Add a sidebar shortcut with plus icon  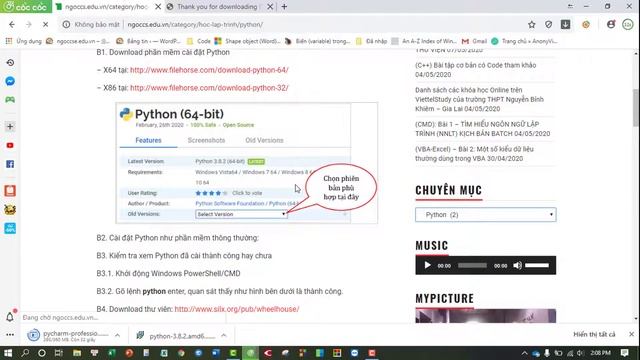pyautogui.click(x=10, y=127)
